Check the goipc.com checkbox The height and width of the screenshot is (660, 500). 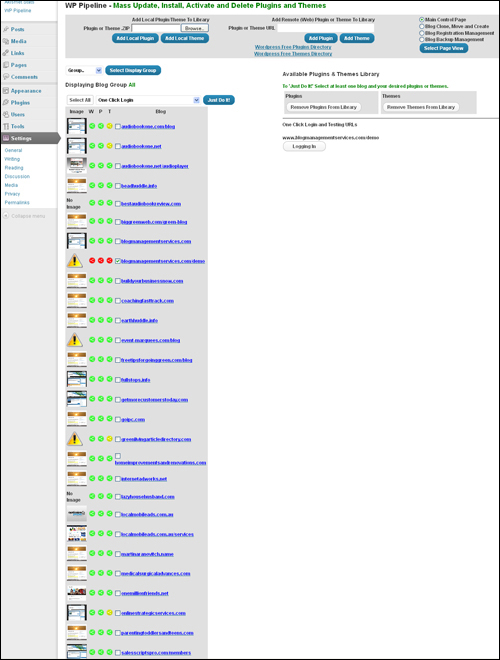(118, 419)
